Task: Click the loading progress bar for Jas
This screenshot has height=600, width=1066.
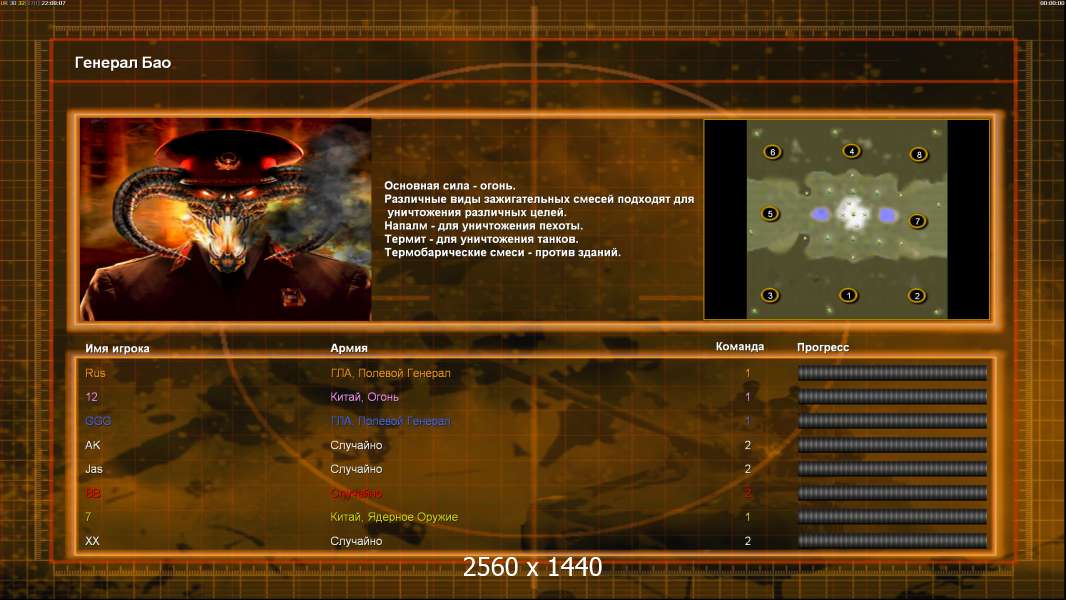Action: [892, 469]
